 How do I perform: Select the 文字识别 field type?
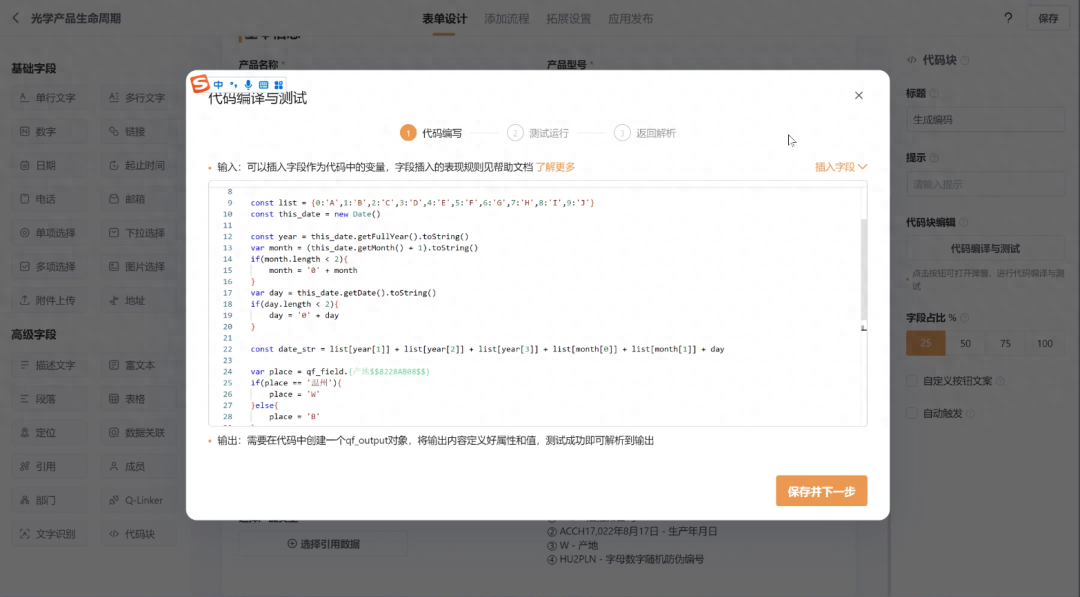click(48, 533)
